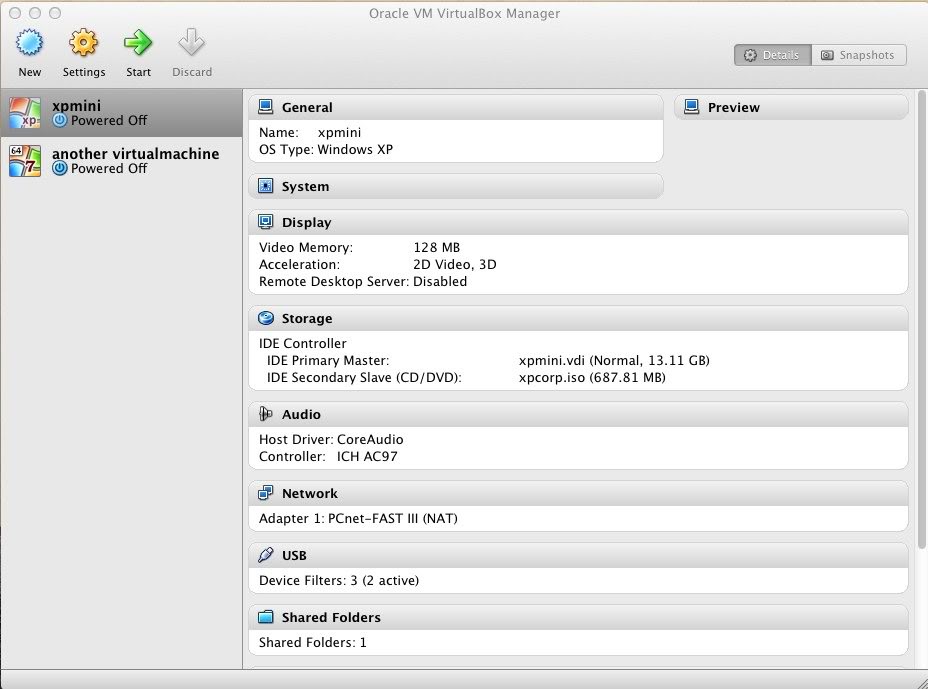Screen dimensions: 928x689
Task: Click 'Adapter 1: PCnet-FAST III (NAT)'
Action: (x=358, y=518)
